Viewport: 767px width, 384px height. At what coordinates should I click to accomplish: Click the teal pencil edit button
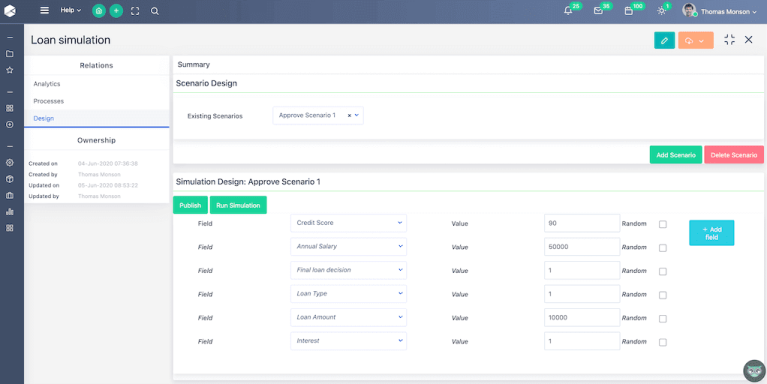(x=664, y=41)
